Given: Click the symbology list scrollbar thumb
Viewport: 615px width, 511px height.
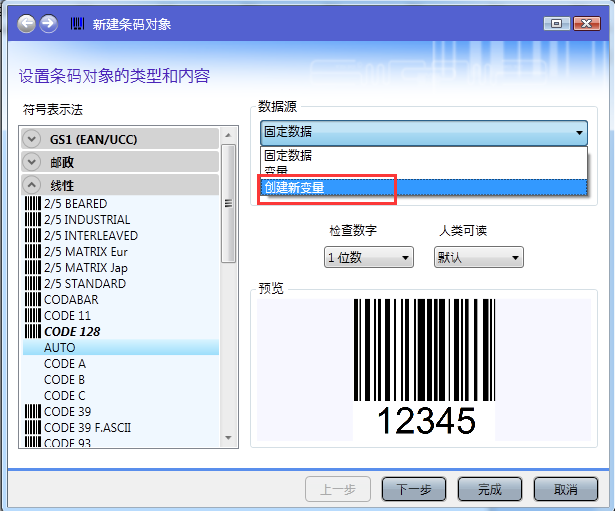Looking at the screenshot, I should (x=228, y=203).
